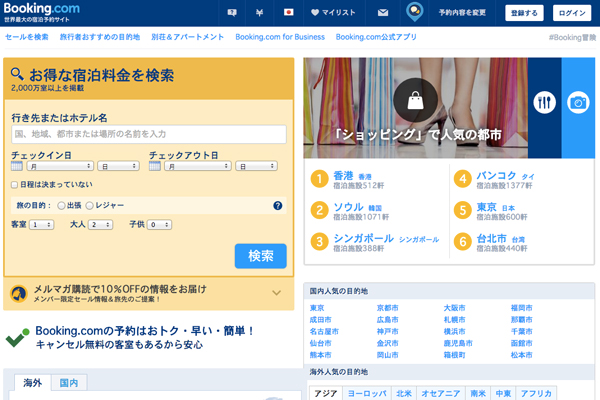This screenshot has height=400, width=600.
Task: Open 名古屋市 destination link
Action: pos(324,331)
